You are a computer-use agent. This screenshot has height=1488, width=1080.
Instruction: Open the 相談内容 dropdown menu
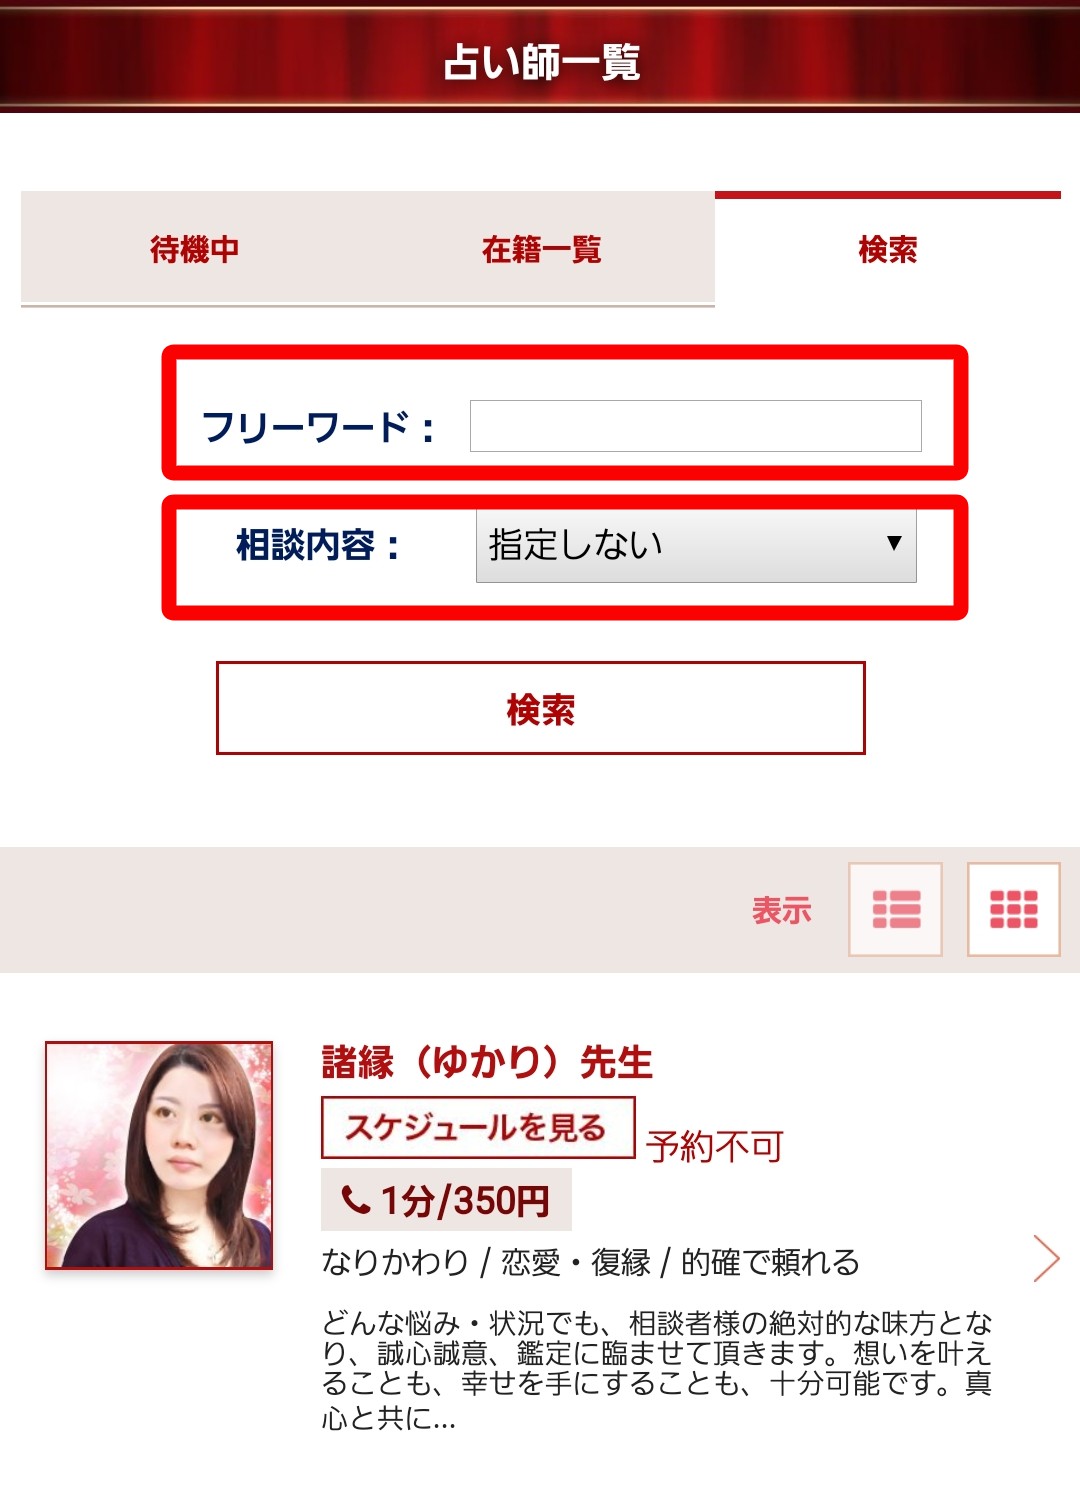(x=696, y=546)
